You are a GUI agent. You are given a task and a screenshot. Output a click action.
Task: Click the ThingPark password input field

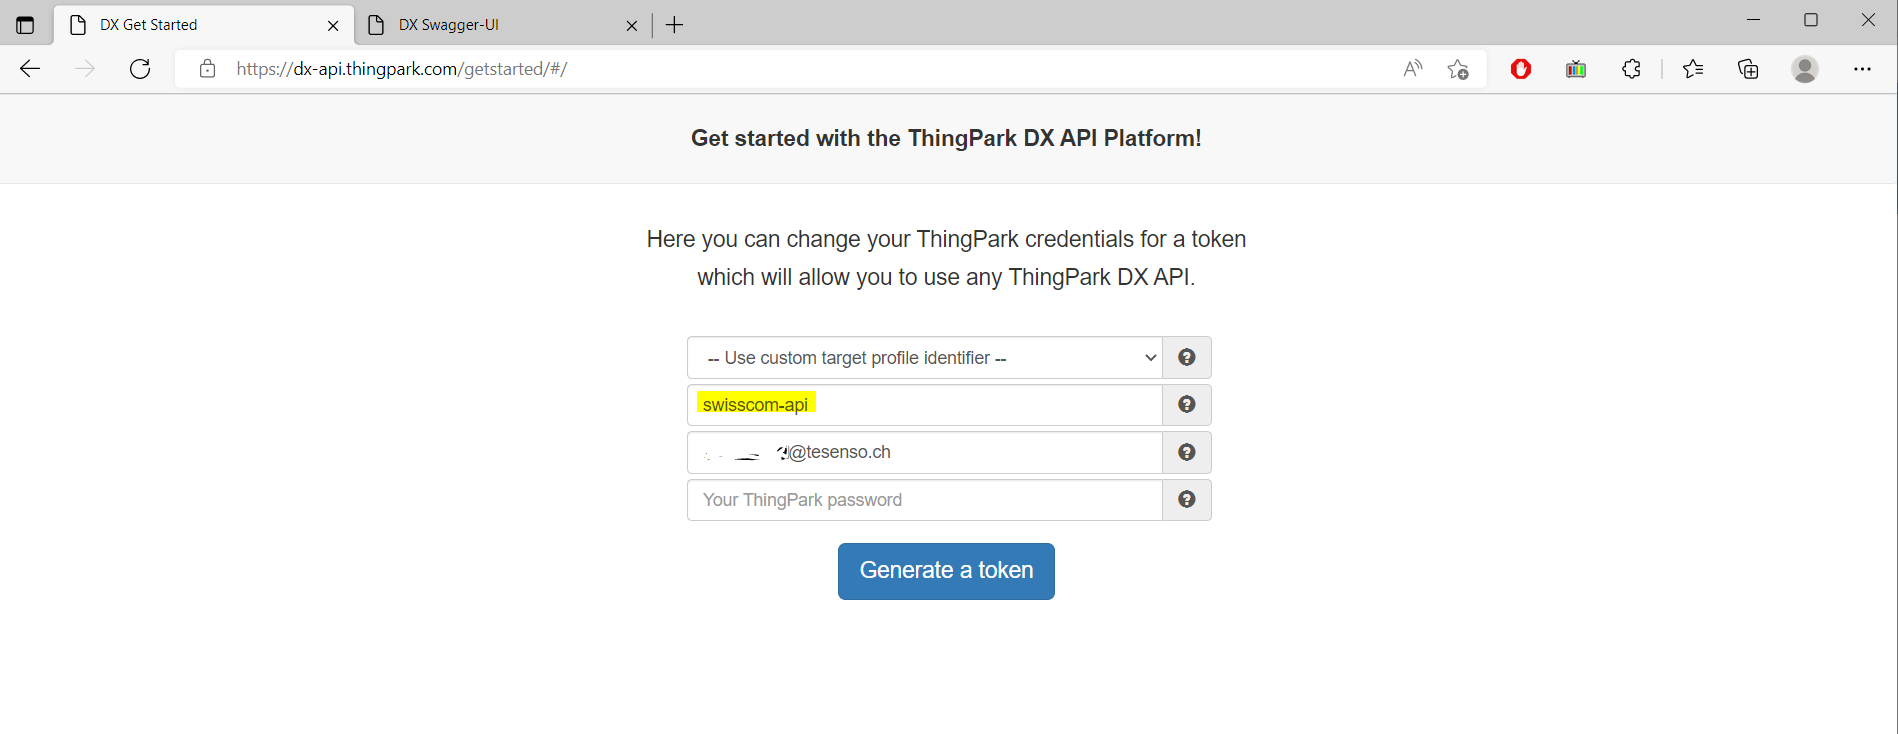tap(925, 499)
